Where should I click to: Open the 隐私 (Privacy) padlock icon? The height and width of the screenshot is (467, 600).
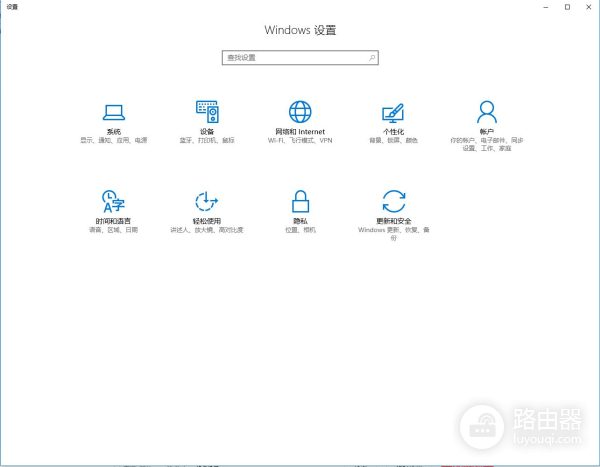(300, 201)
